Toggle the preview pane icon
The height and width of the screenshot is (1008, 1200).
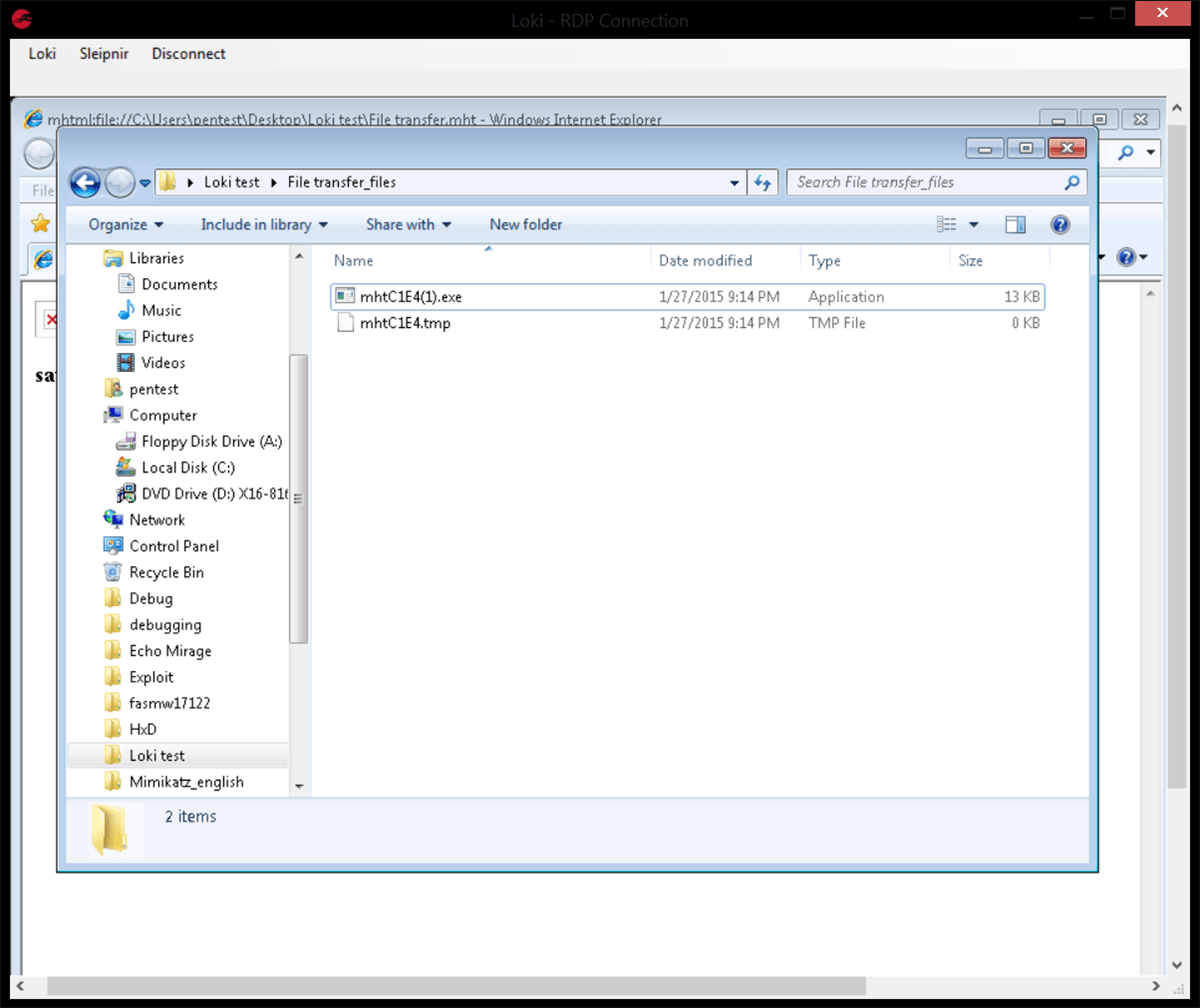1015,225
